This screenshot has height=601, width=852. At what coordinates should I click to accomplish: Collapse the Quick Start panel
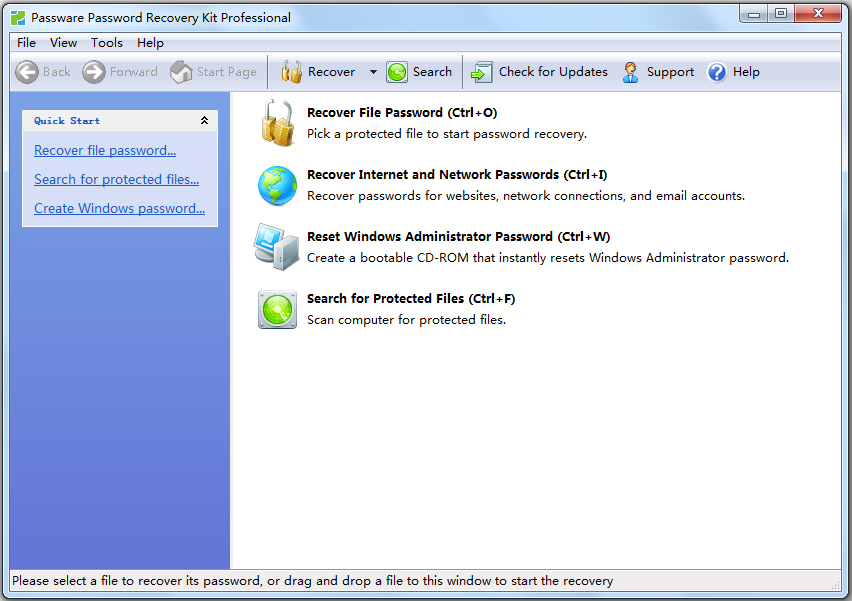coord(204,121)
